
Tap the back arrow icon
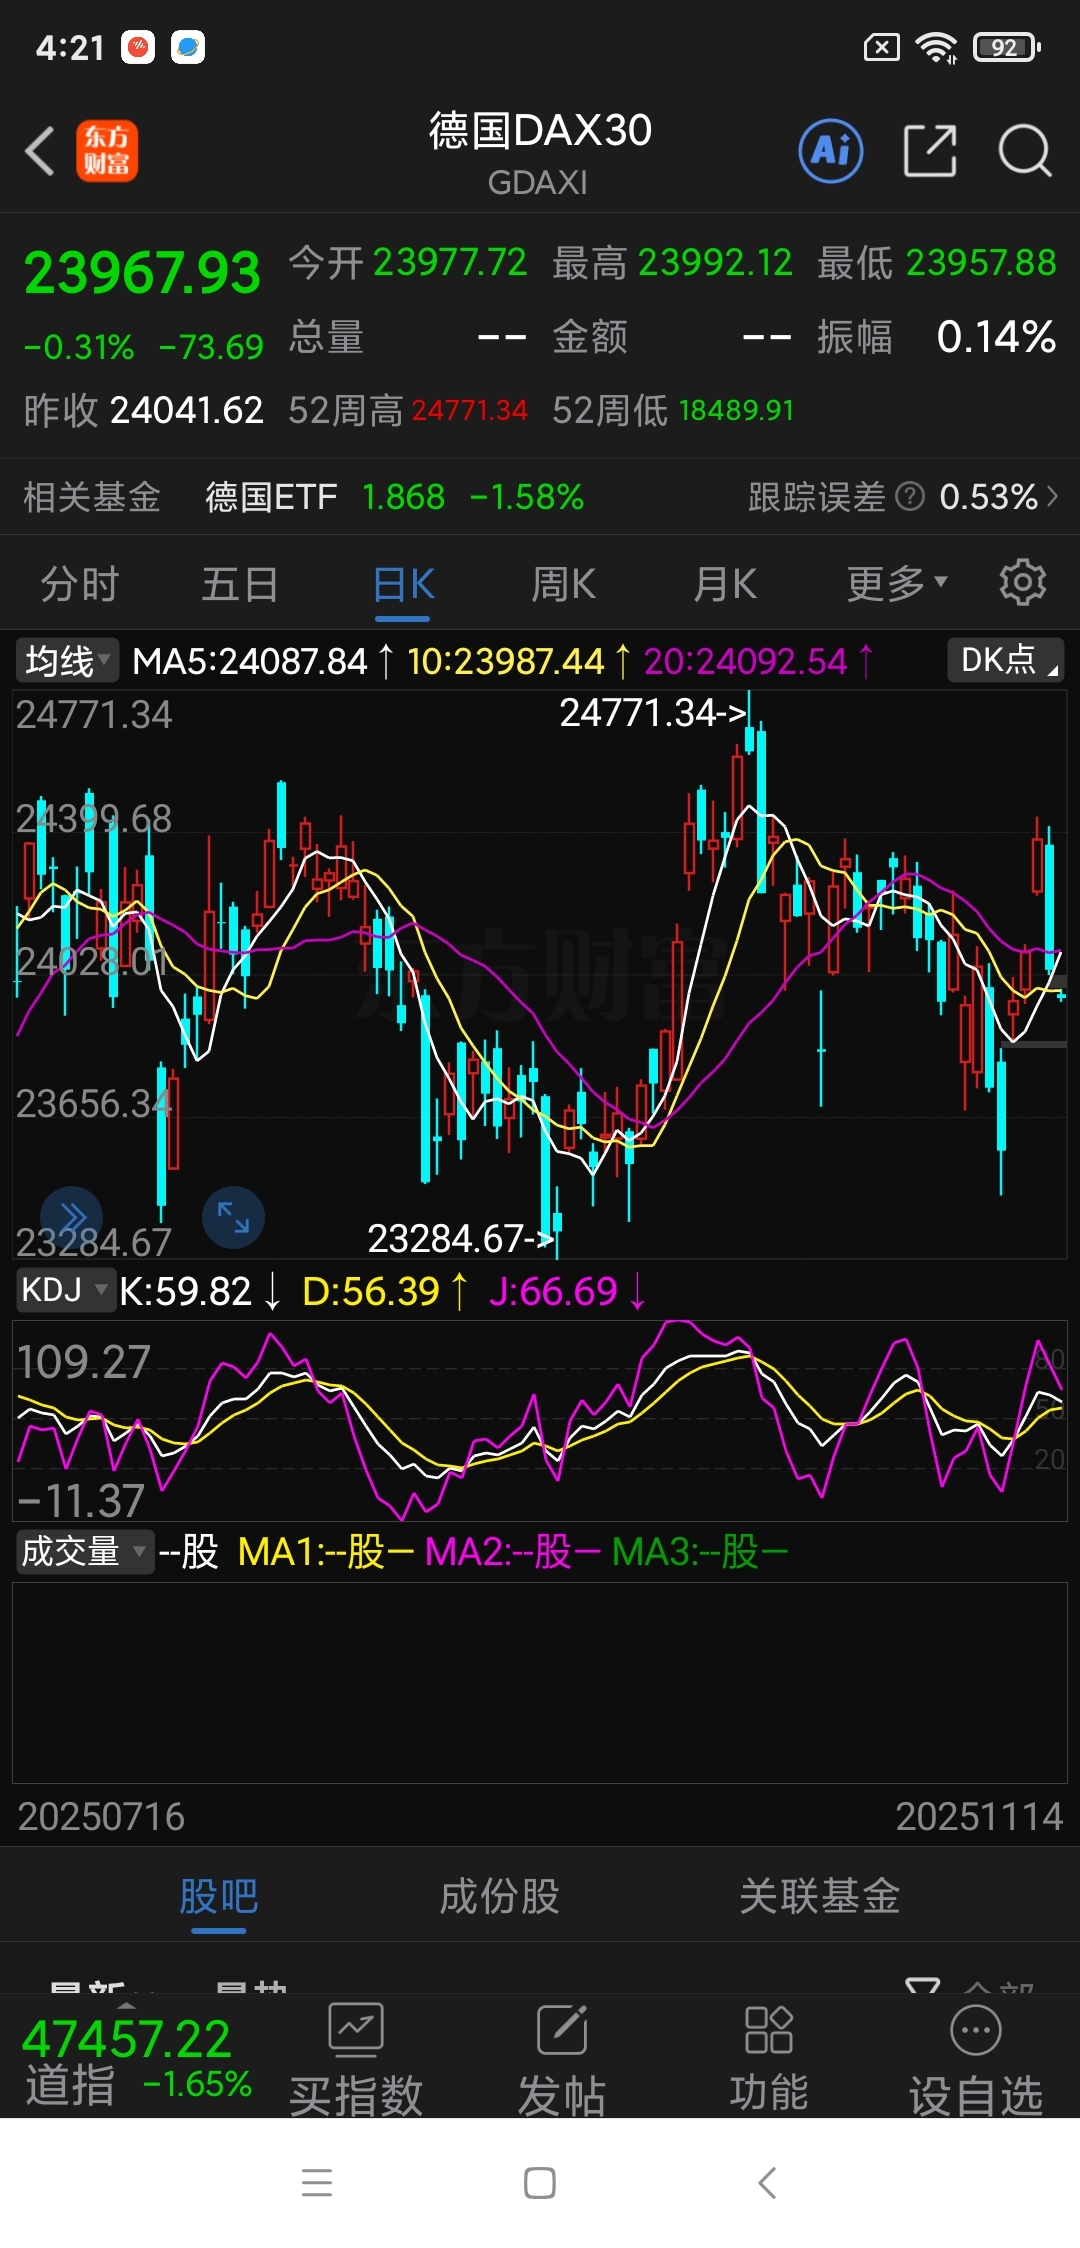(x=40, y=151)
